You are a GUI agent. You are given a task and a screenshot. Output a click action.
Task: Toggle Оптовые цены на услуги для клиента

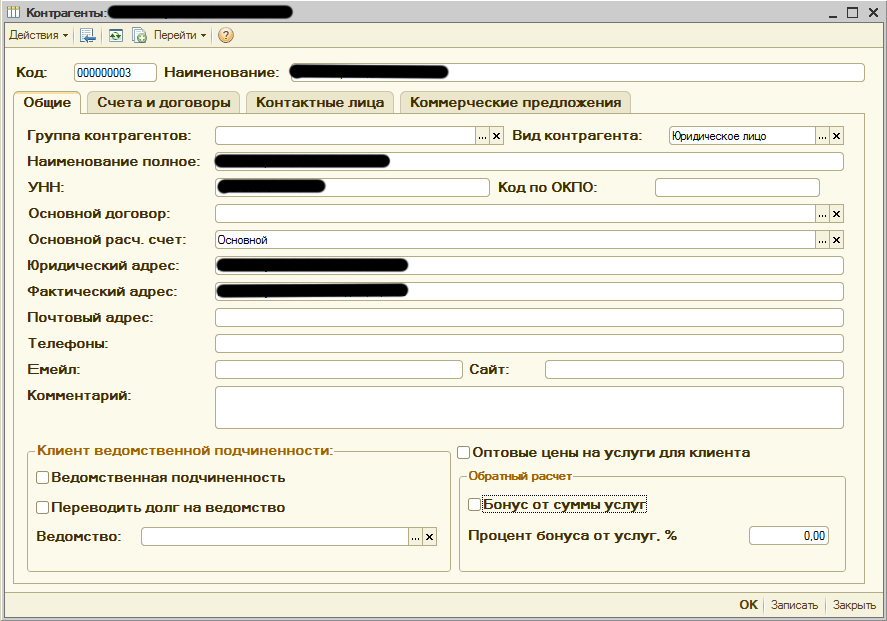463,452
